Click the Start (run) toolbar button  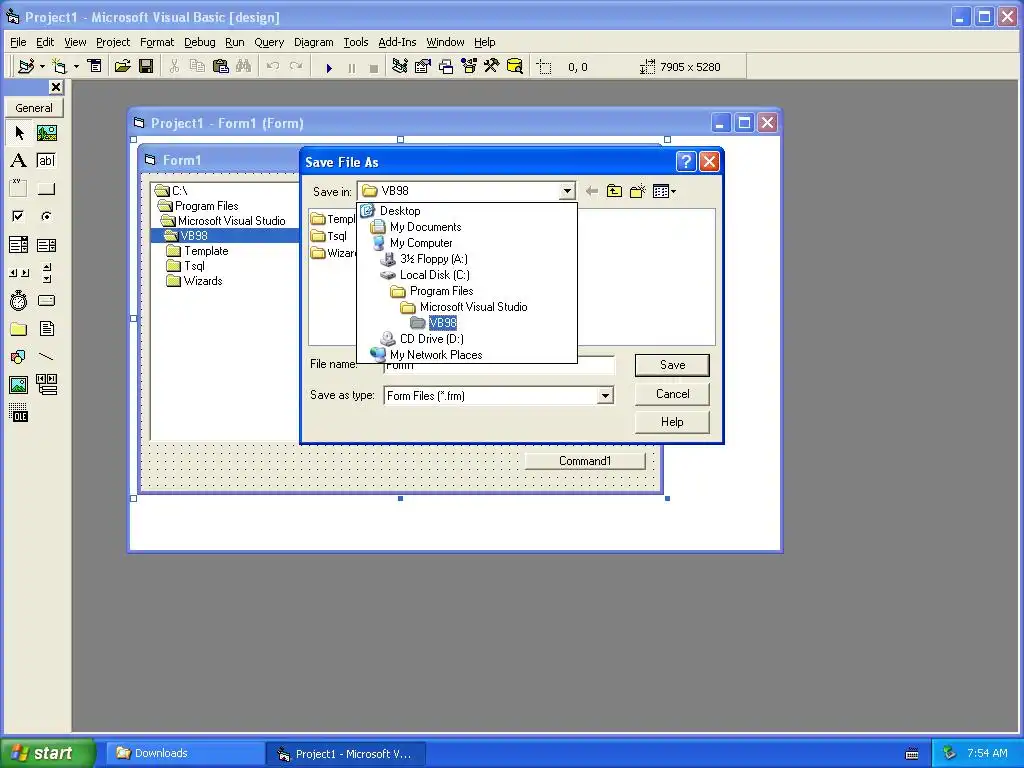tap(329, 67)
